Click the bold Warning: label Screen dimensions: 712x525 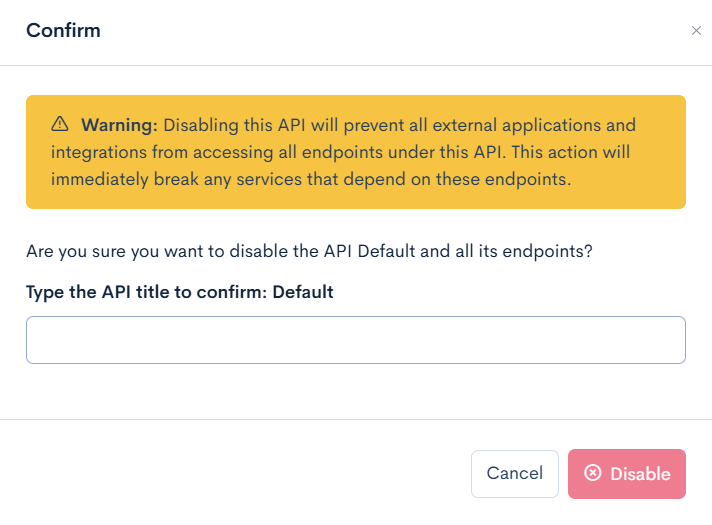pyautogui.click(x=120, y=125)
